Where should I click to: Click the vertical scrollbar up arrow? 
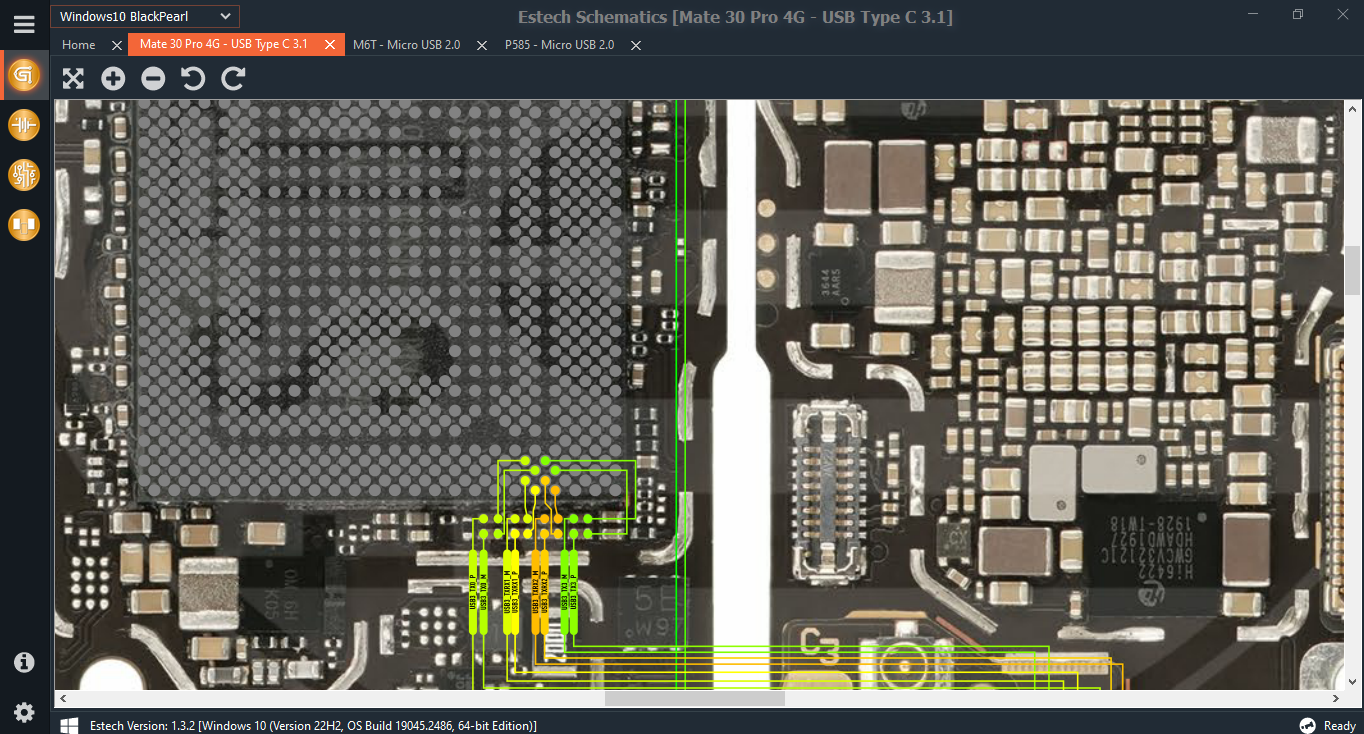pos(1353,107)
